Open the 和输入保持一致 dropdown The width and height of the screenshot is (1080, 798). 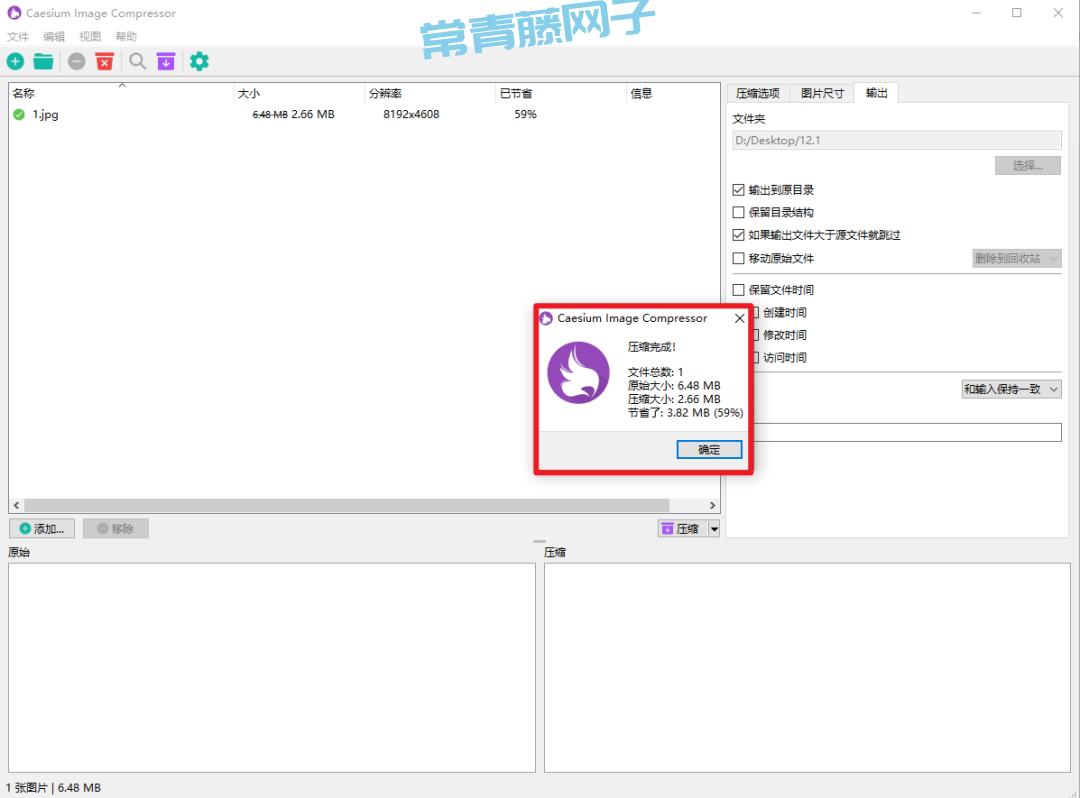[x=1010, y=389]
